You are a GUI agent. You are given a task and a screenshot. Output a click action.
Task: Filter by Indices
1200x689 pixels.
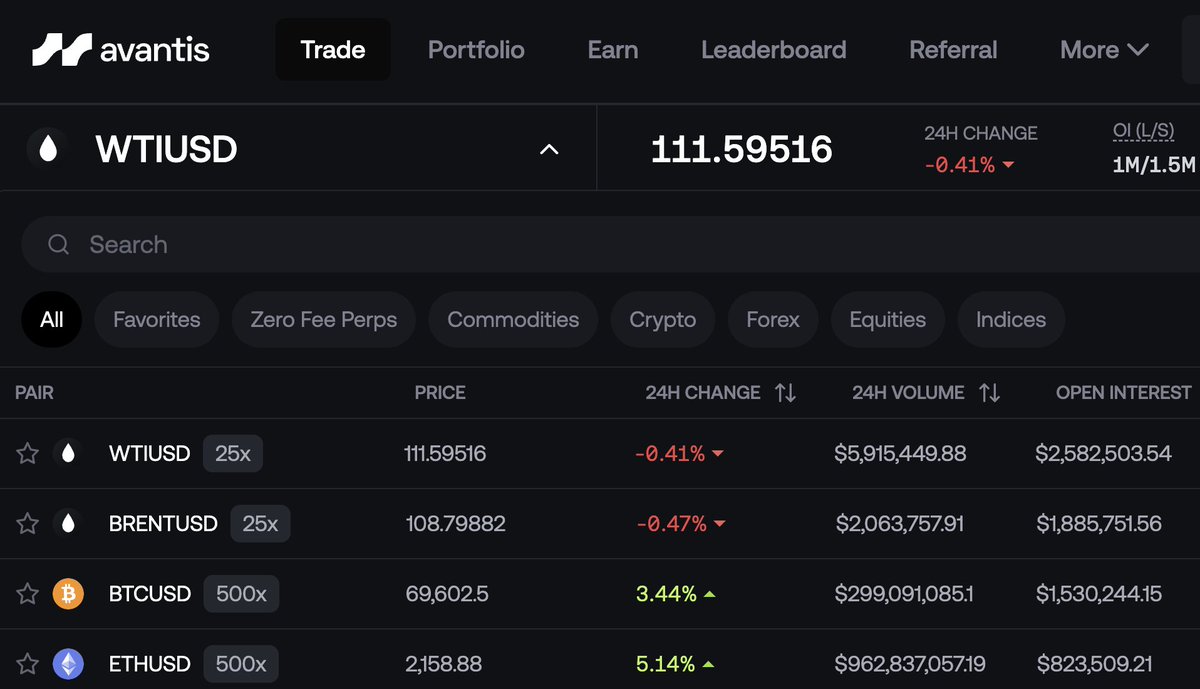1011,320
